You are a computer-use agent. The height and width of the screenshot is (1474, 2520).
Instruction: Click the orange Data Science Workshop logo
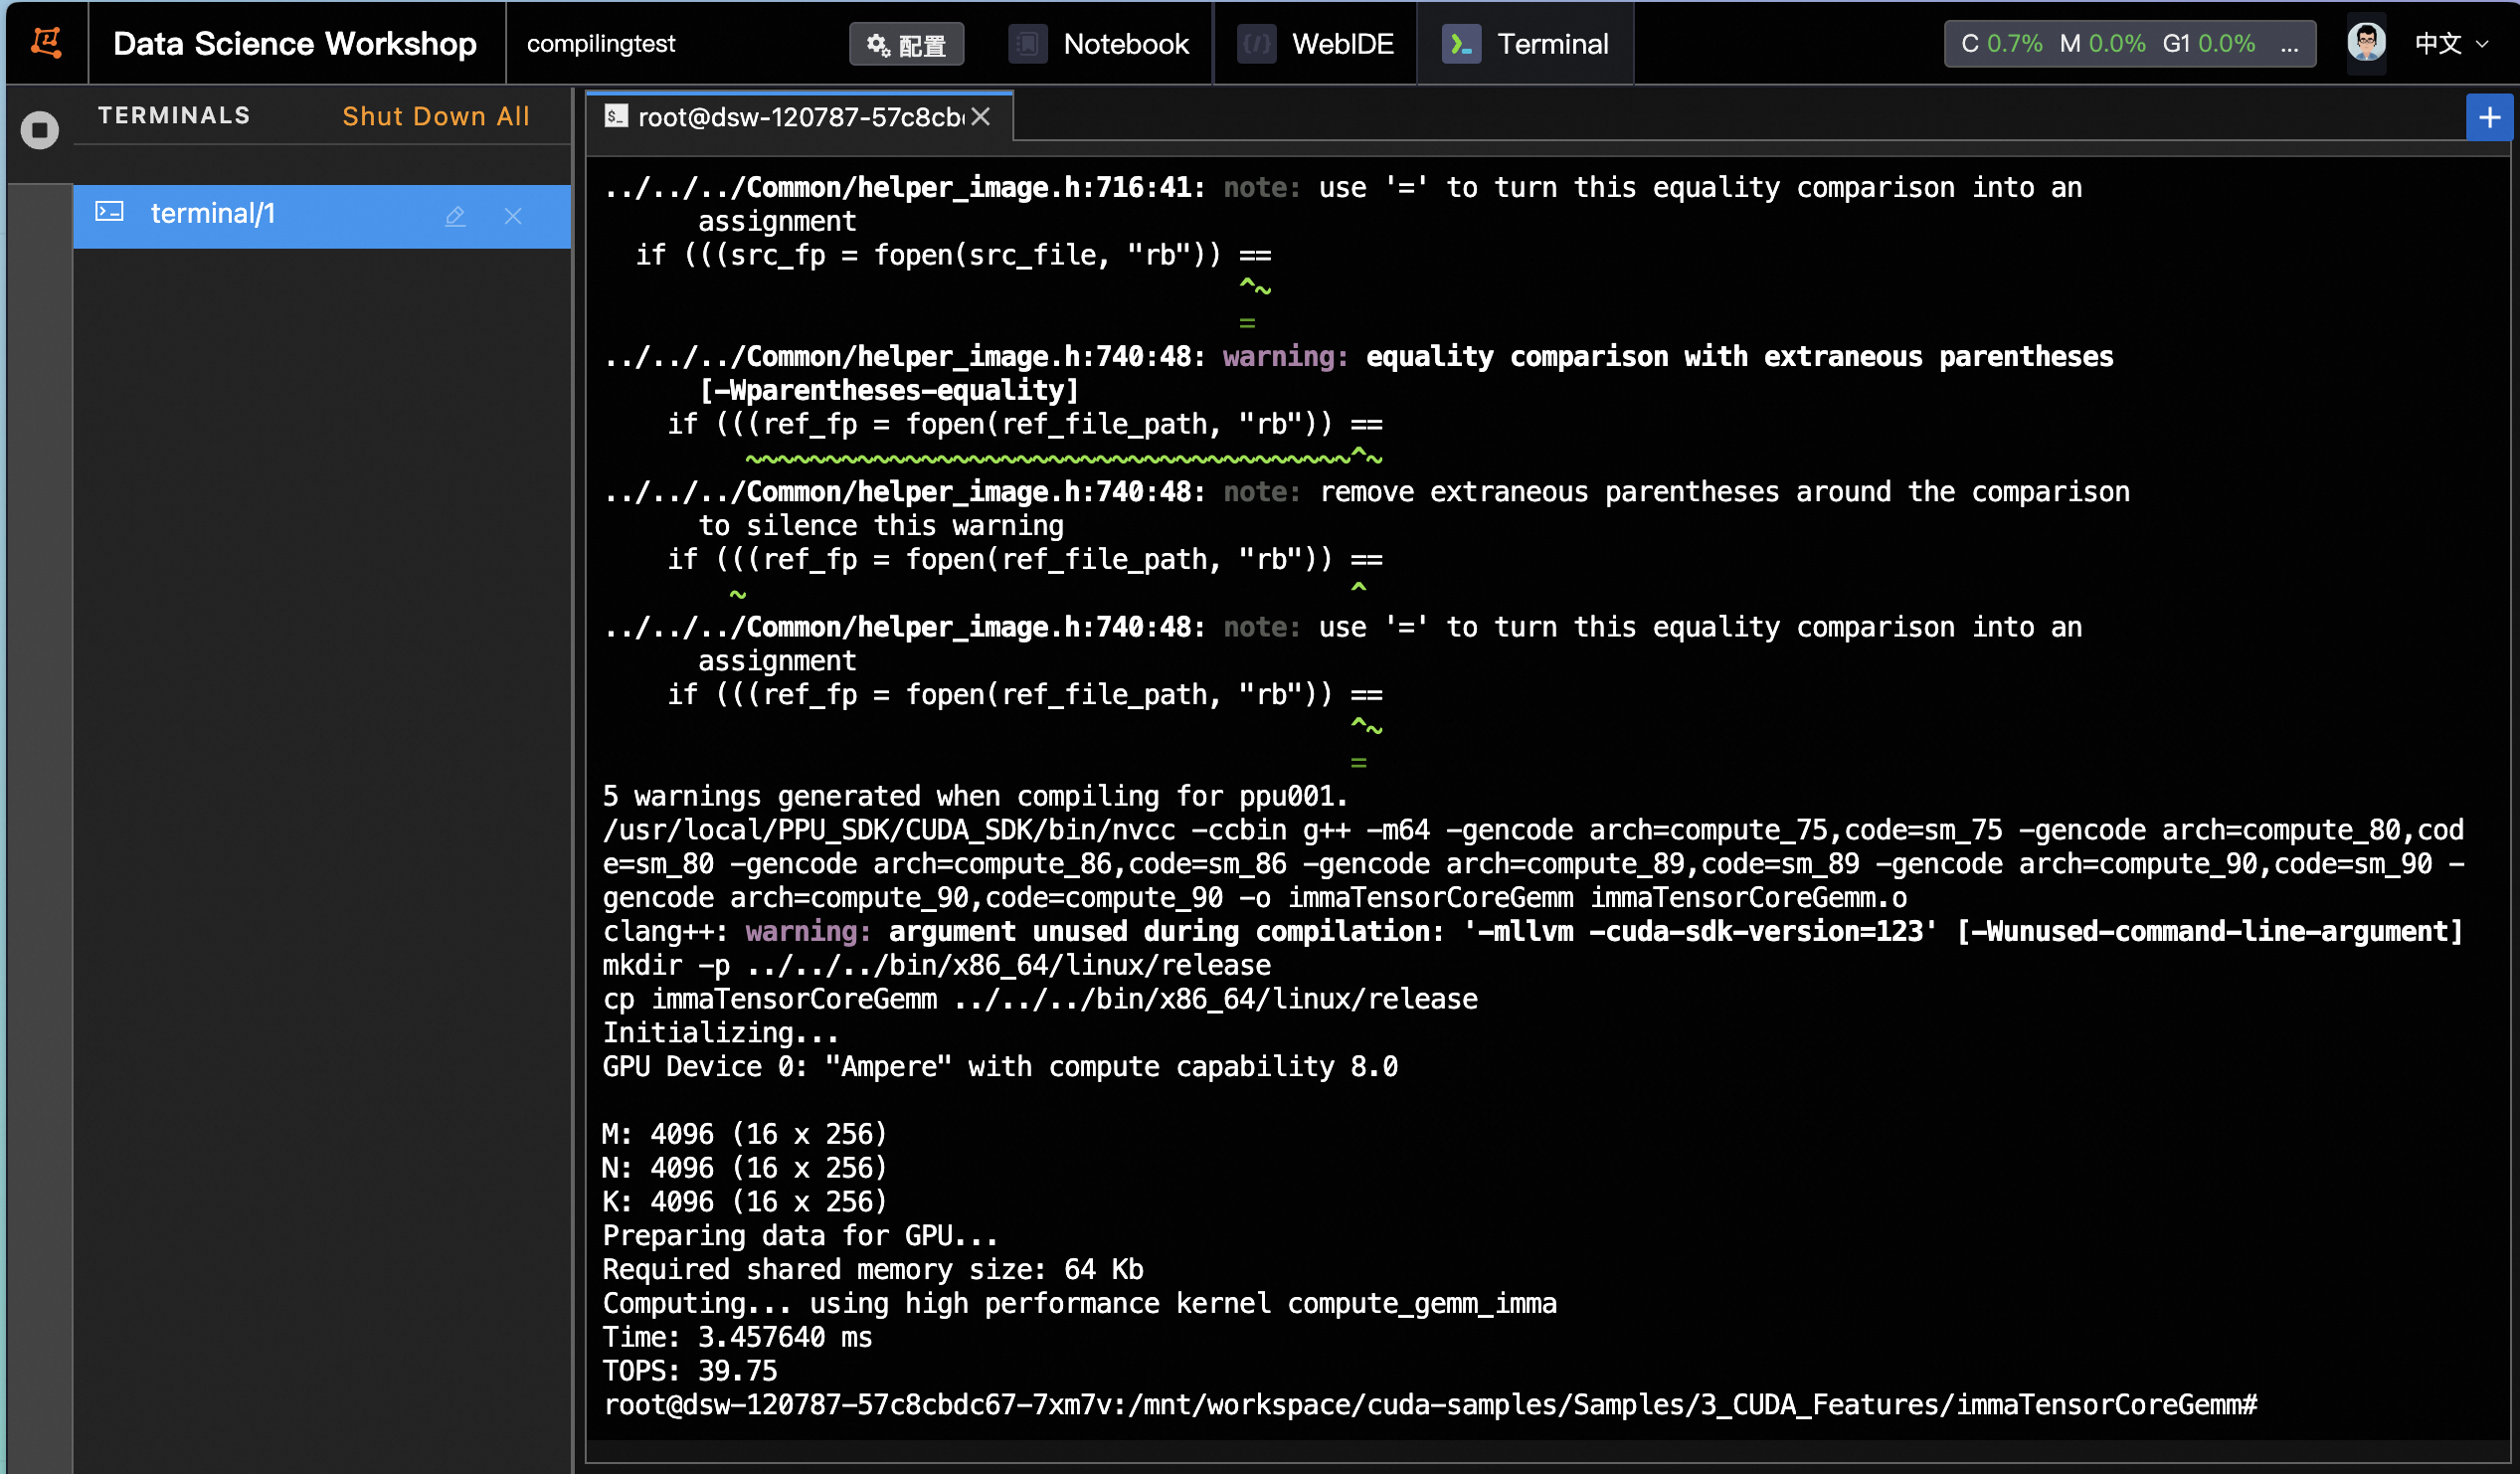pos(46,43)
